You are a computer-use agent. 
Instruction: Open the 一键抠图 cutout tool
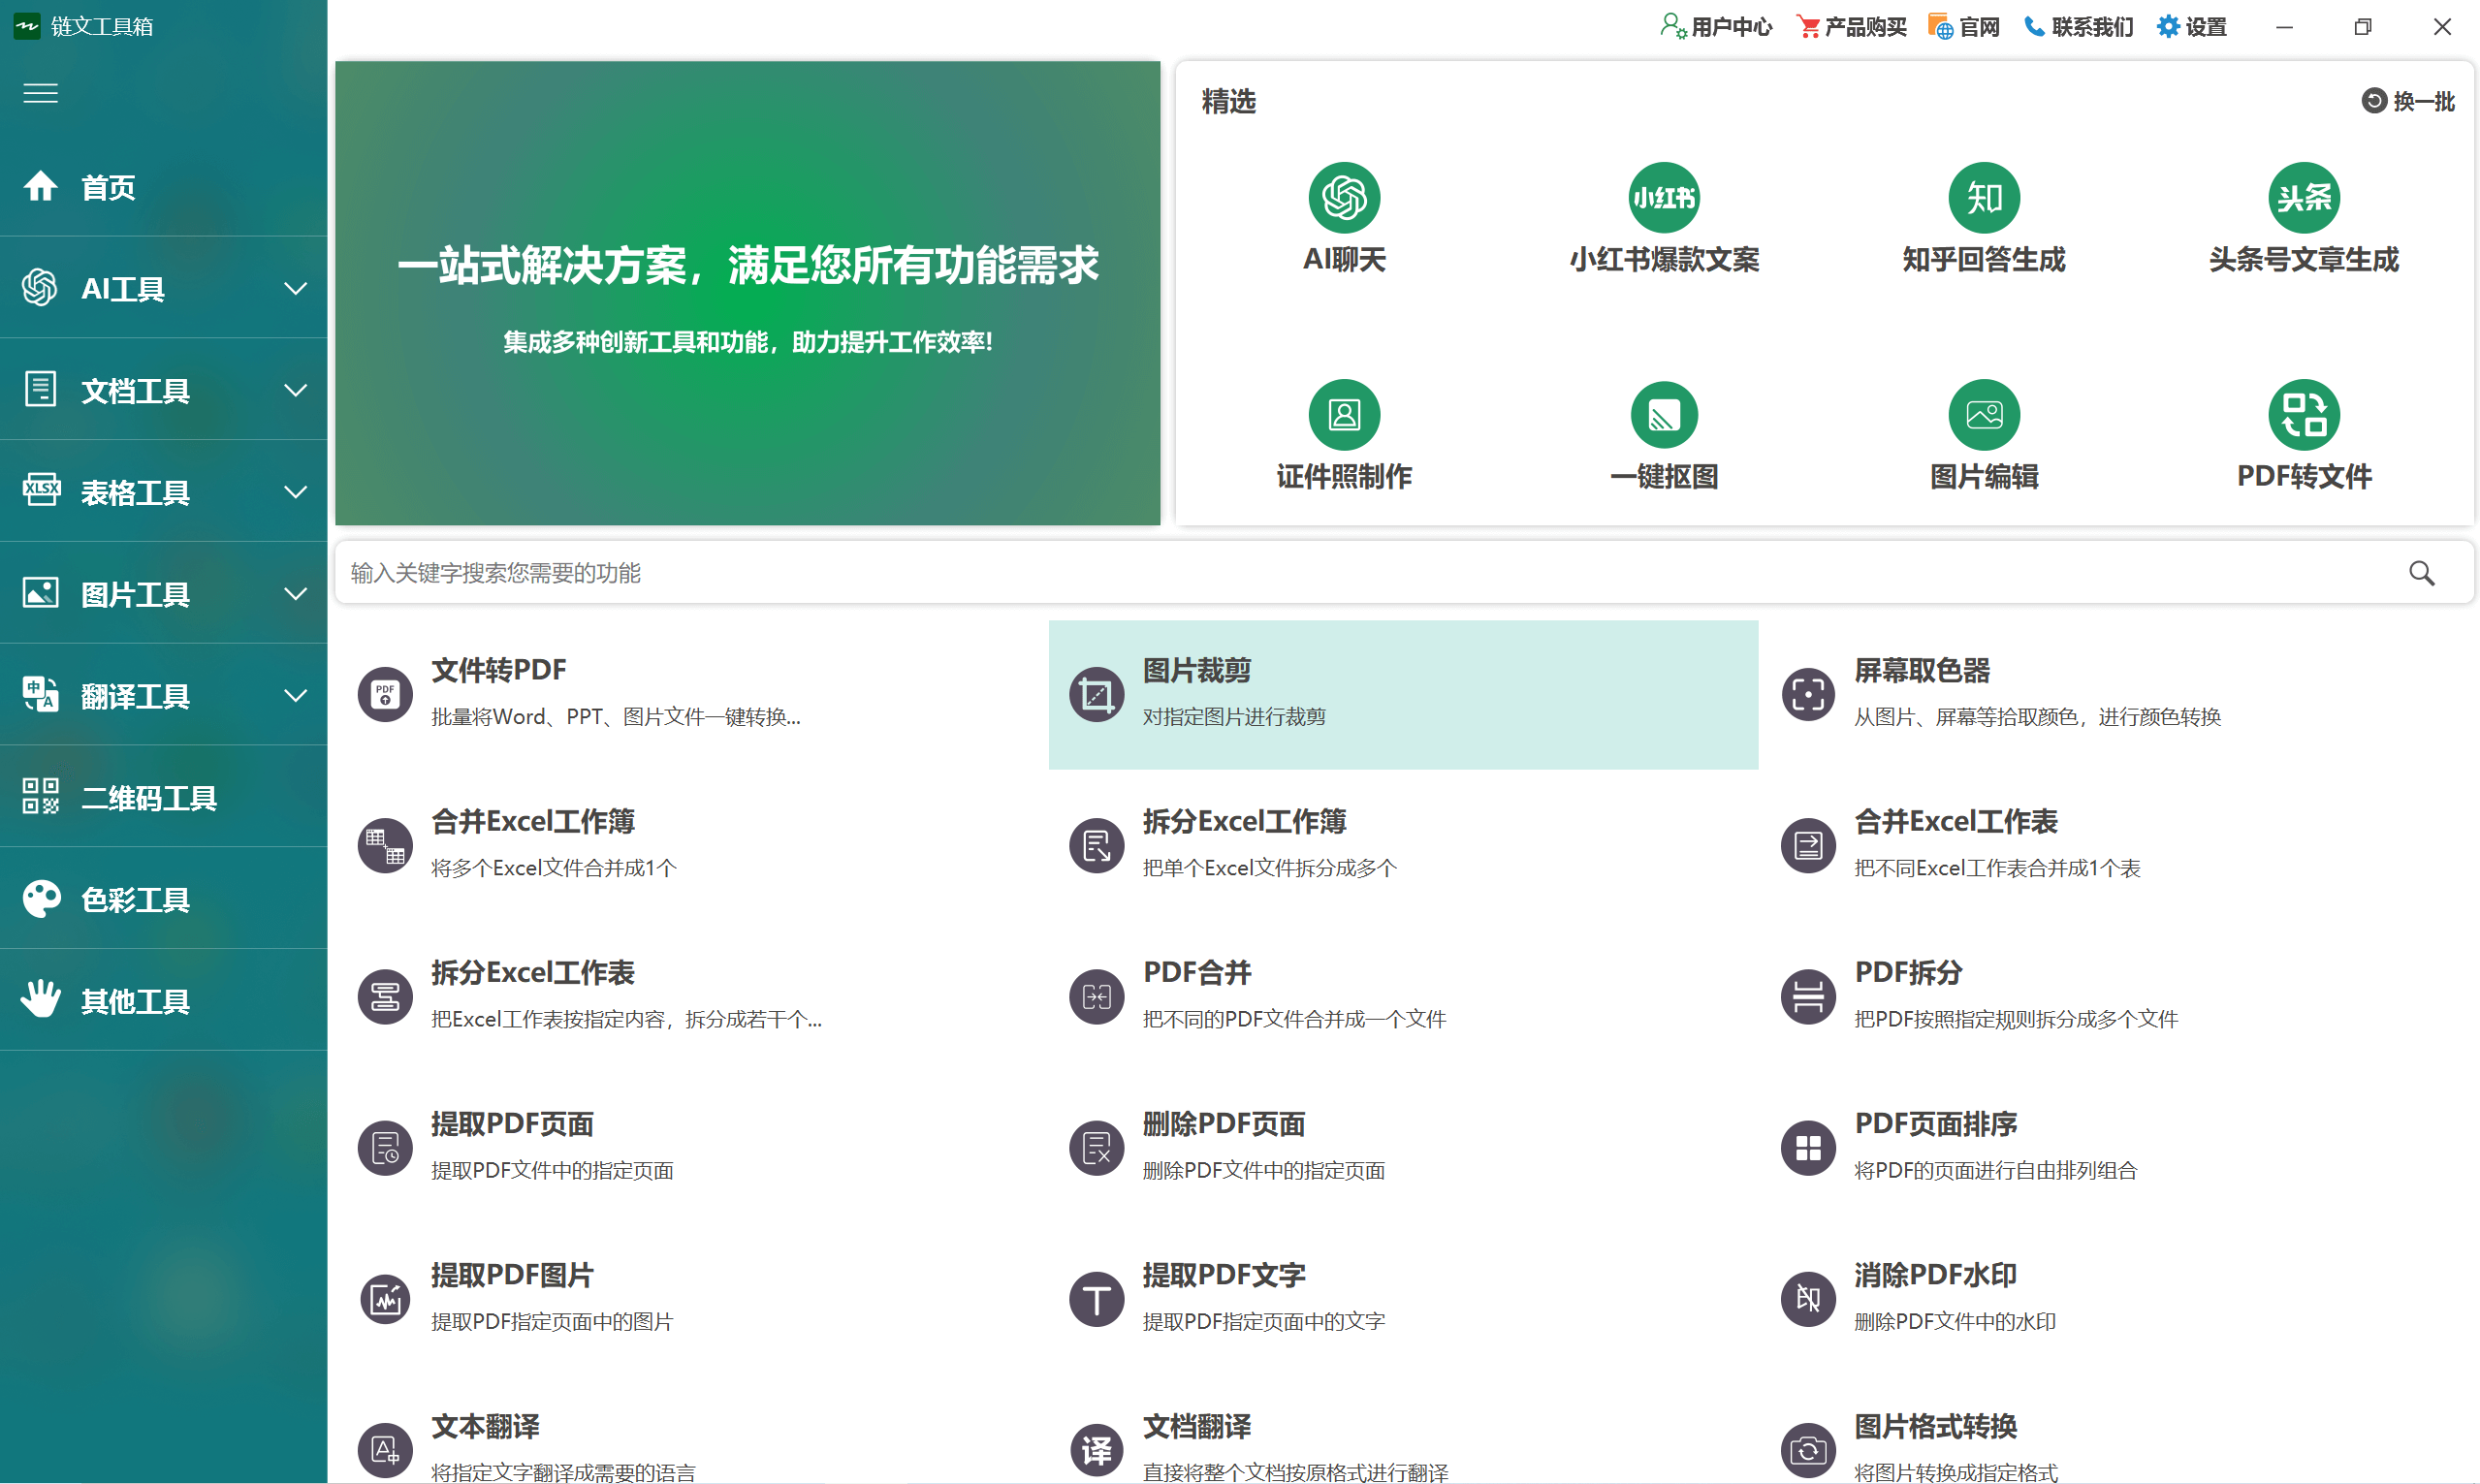[x=1663, y=438]
